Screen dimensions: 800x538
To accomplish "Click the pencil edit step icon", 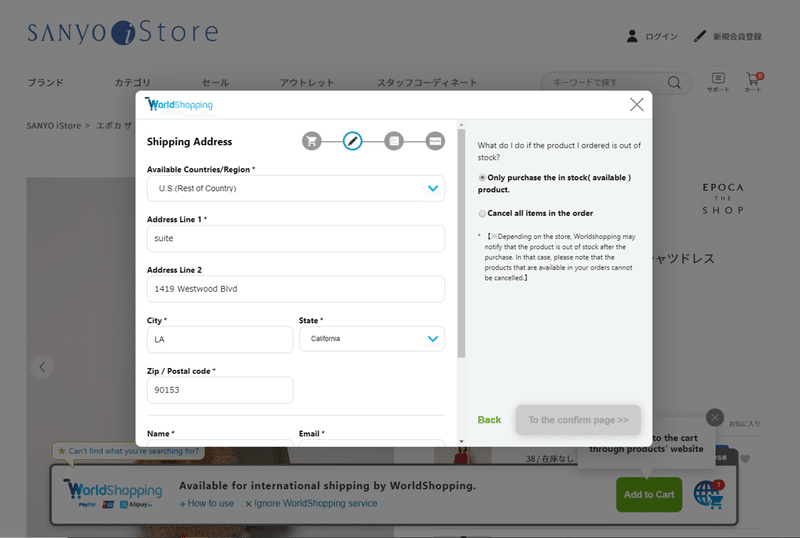I will 353,141.
